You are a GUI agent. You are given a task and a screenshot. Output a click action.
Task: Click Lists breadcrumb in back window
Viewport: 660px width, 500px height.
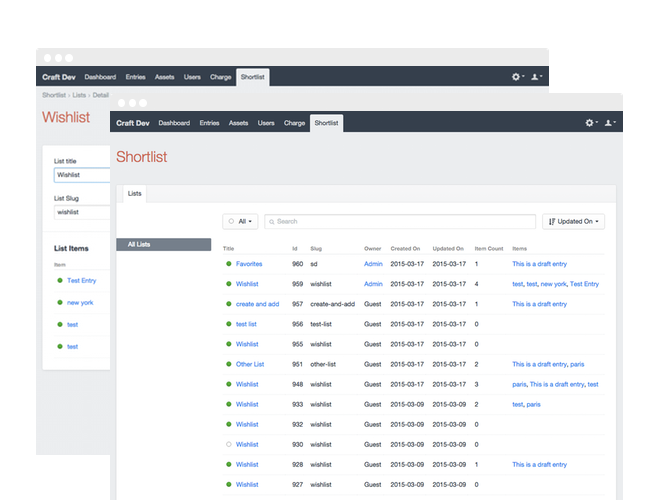pyautogui.click(x=79, y=95)
